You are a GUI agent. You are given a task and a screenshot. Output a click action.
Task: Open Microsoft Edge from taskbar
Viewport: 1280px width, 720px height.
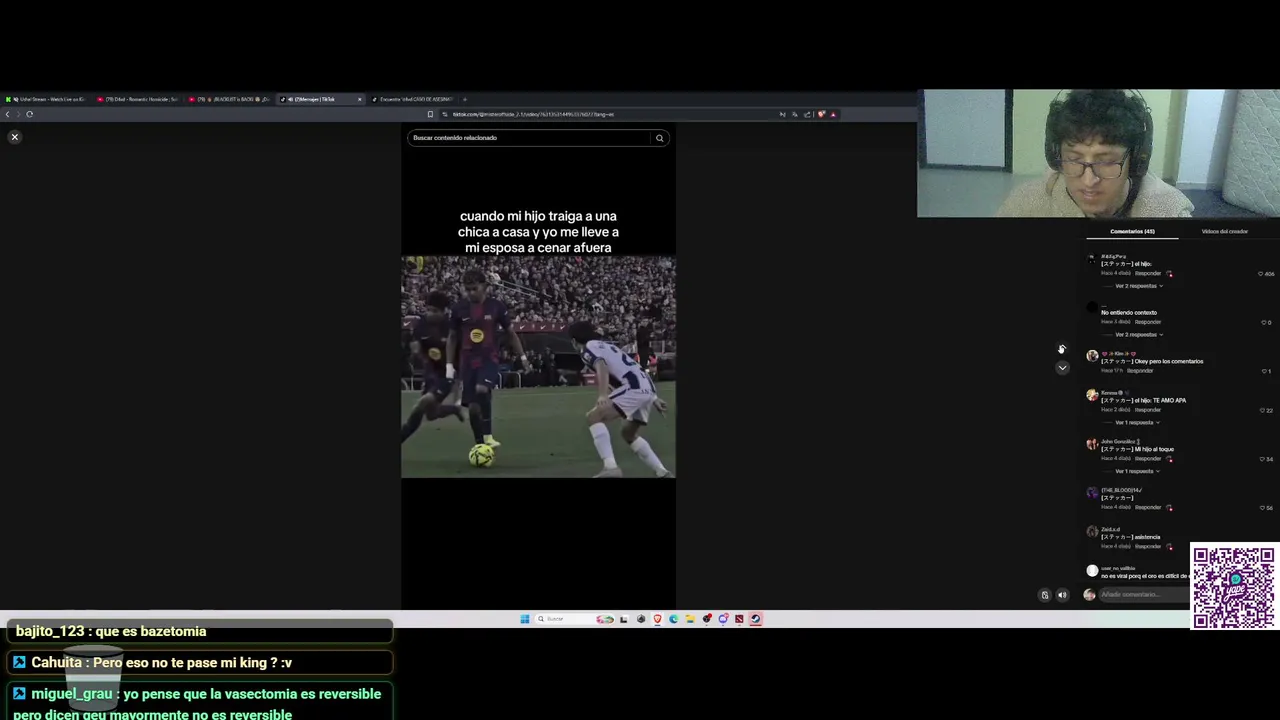(673, 619)
